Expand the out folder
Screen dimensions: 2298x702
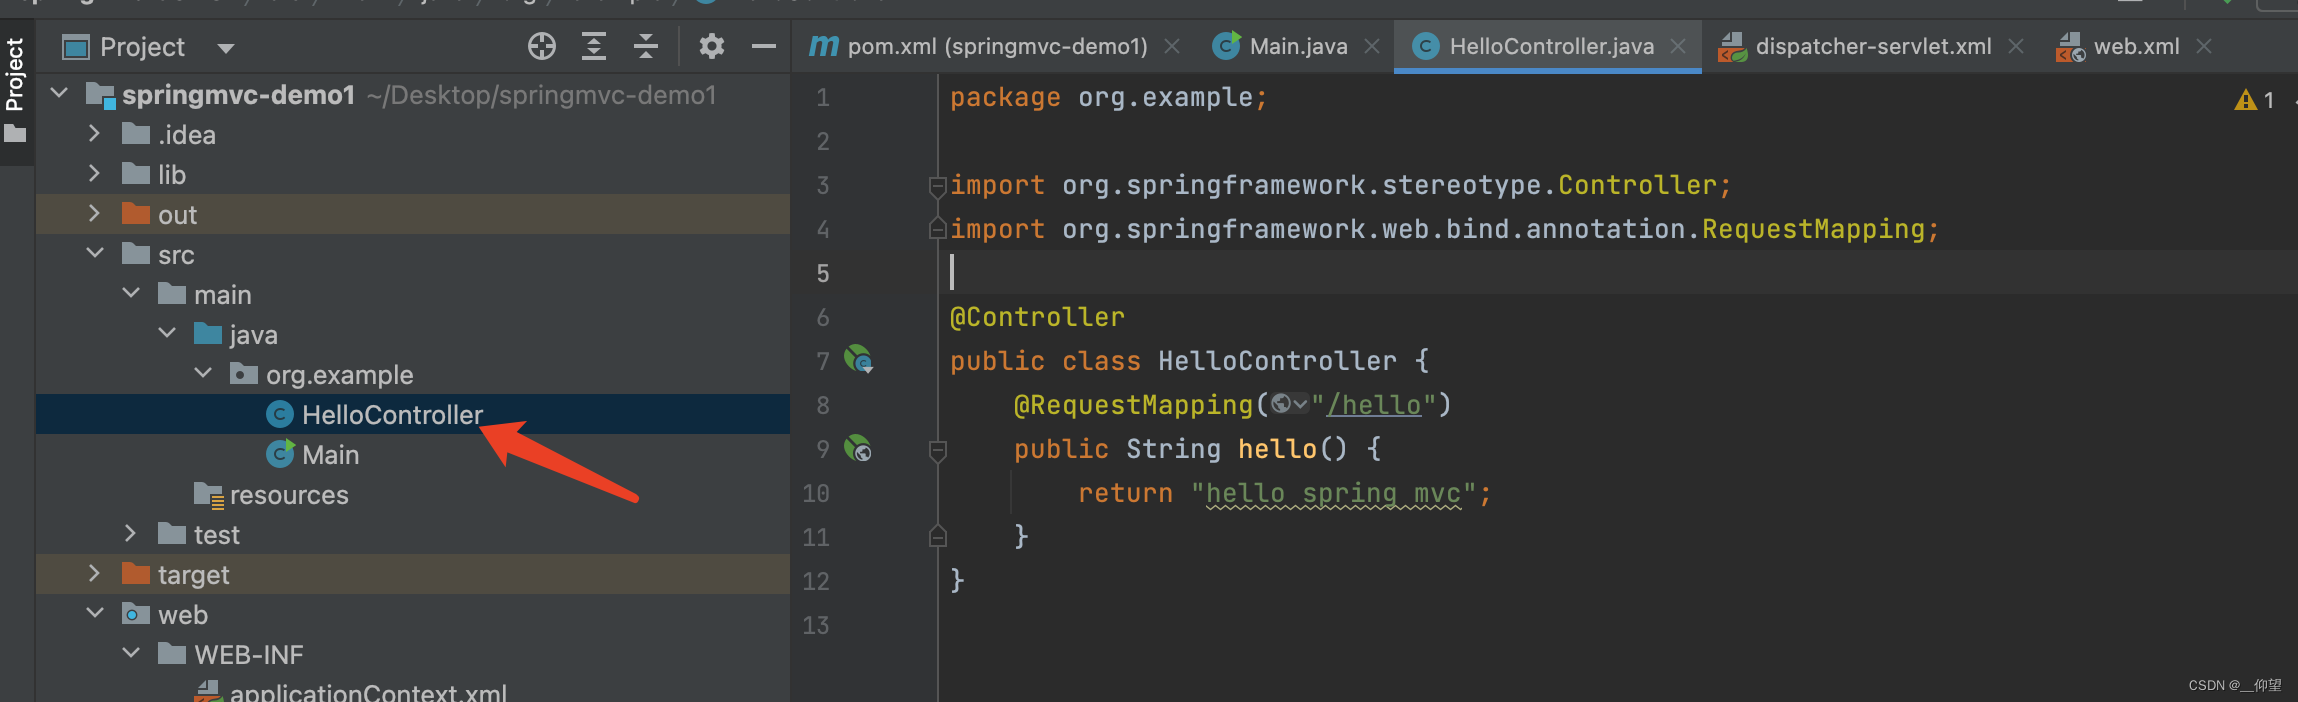coord(94,214)
